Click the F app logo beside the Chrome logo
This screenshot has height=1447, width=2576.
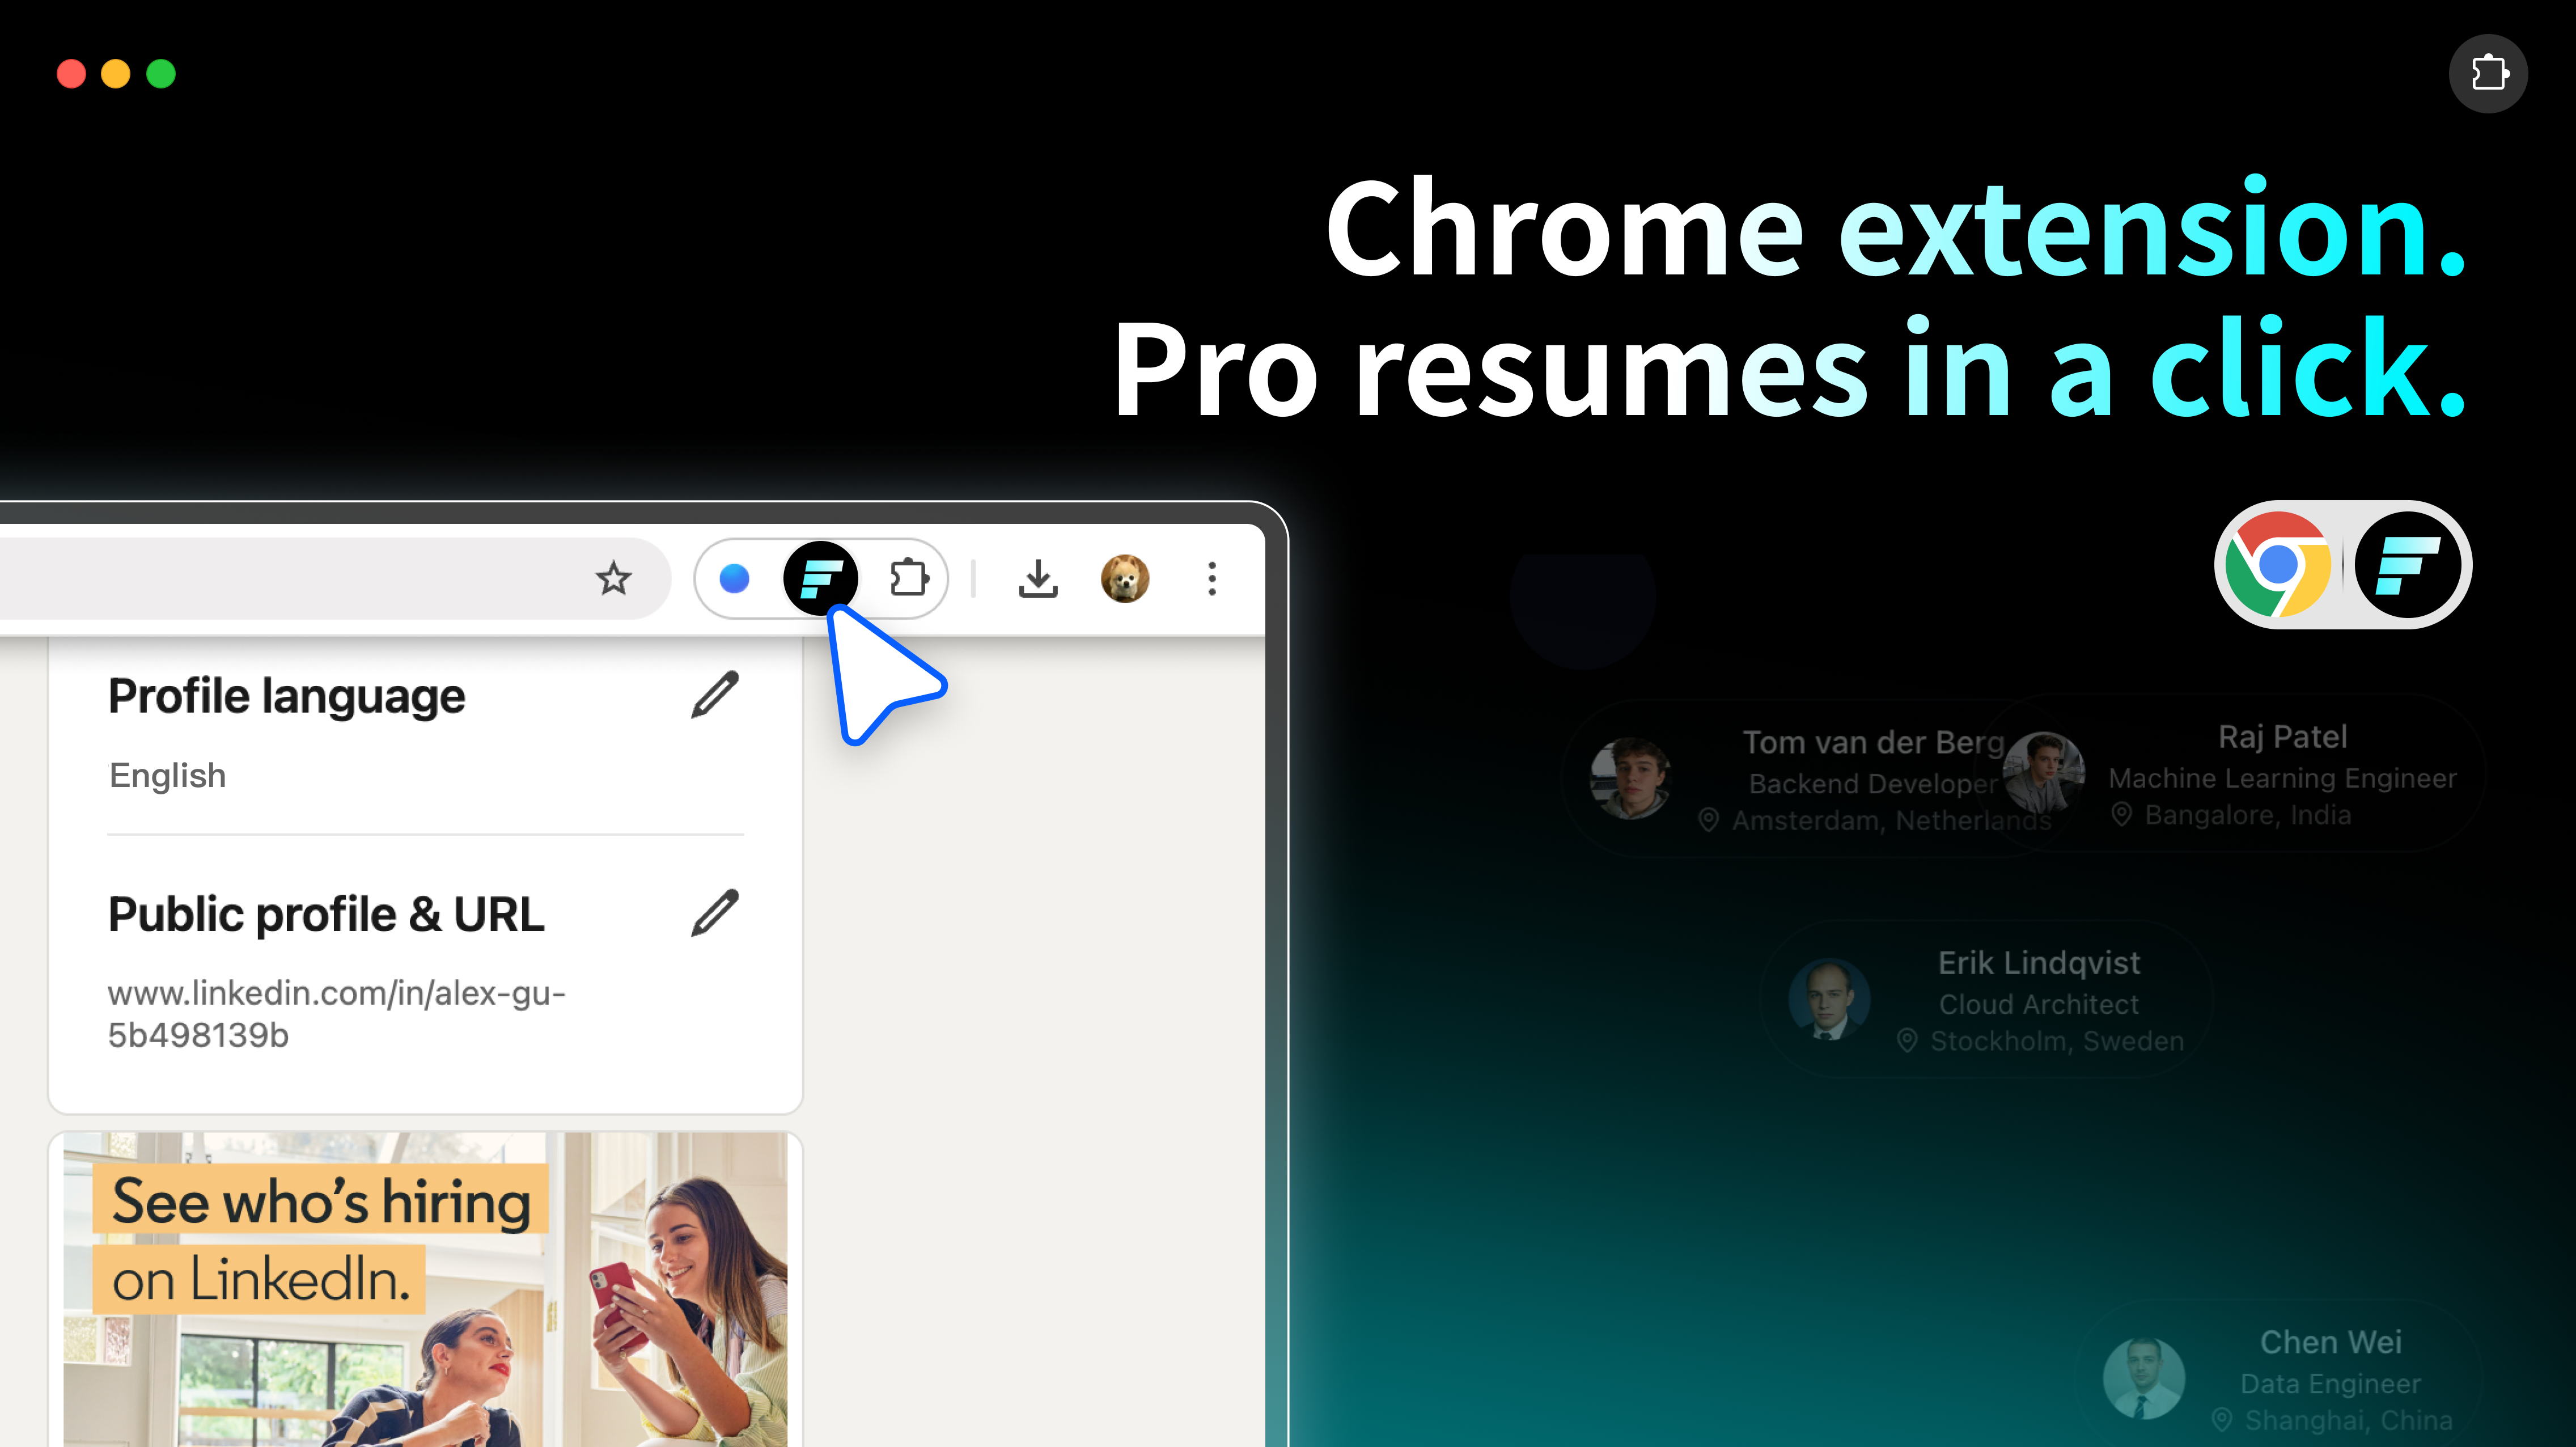pyautogui.click(x=2410, y=566)
